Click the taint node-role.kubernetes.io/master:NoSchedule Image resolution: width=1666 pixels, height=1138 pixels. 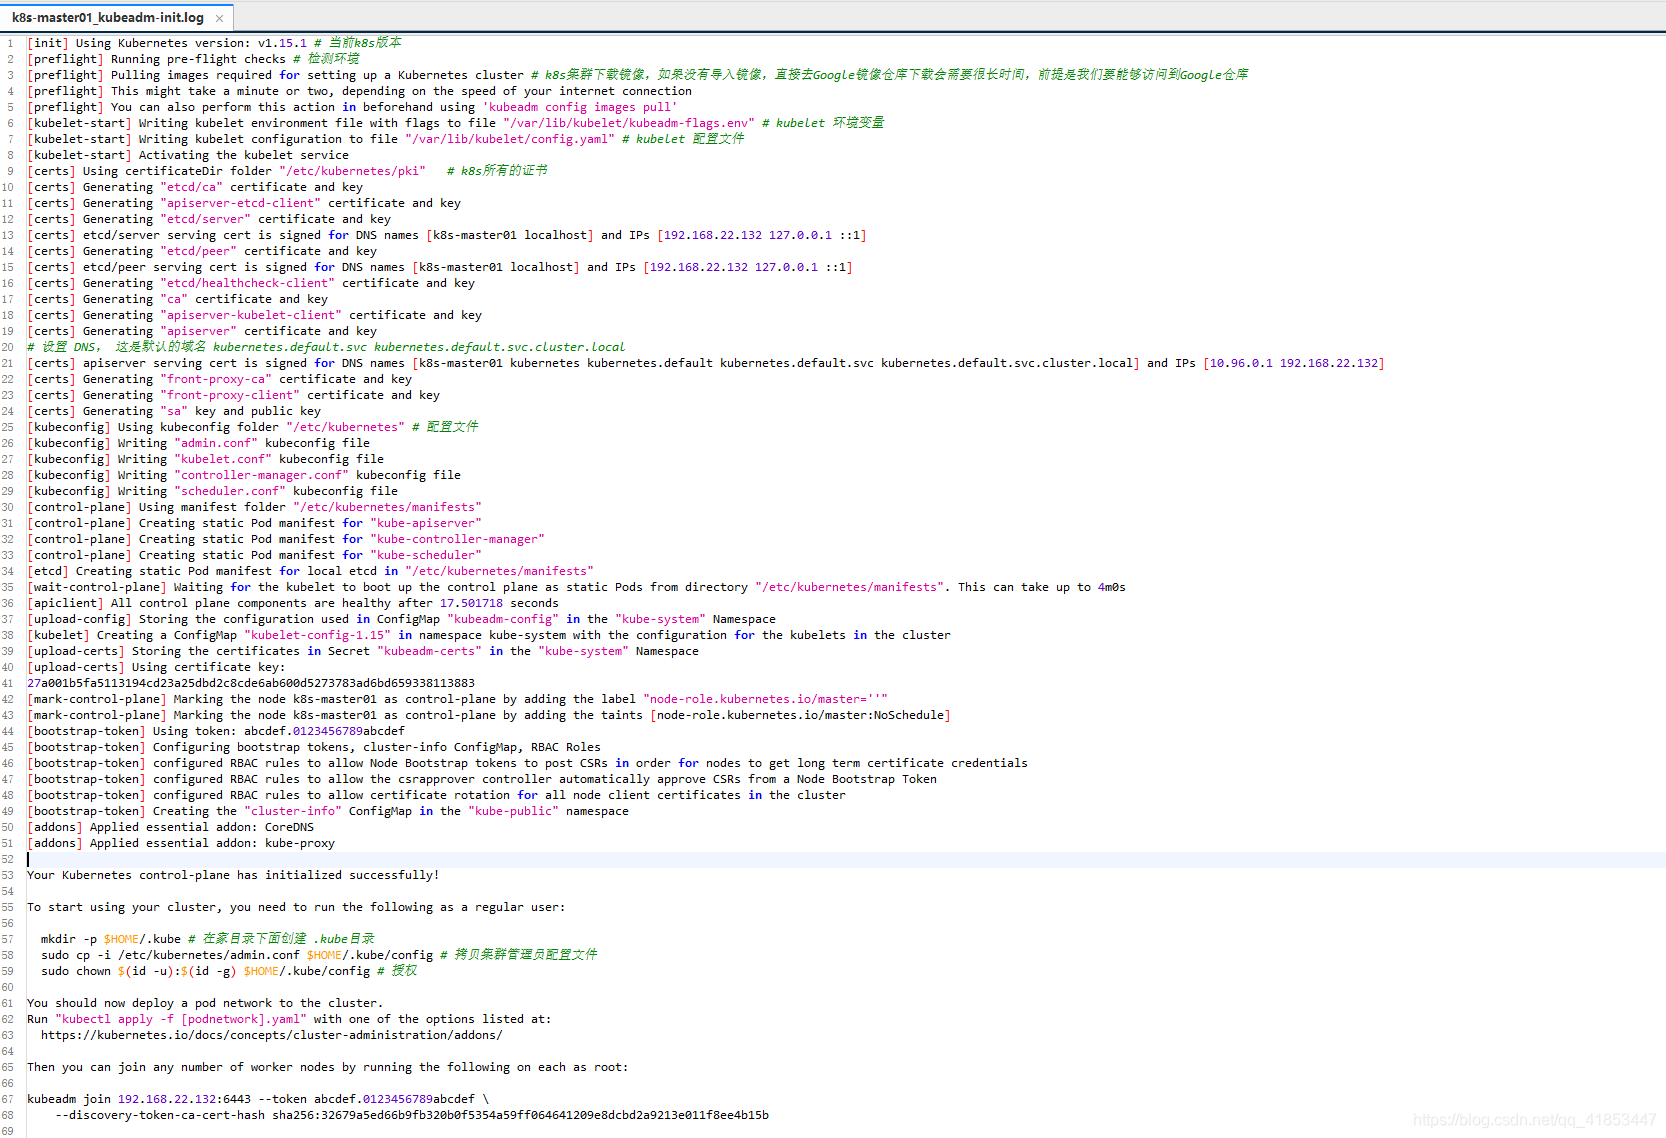tap(800, 715)
